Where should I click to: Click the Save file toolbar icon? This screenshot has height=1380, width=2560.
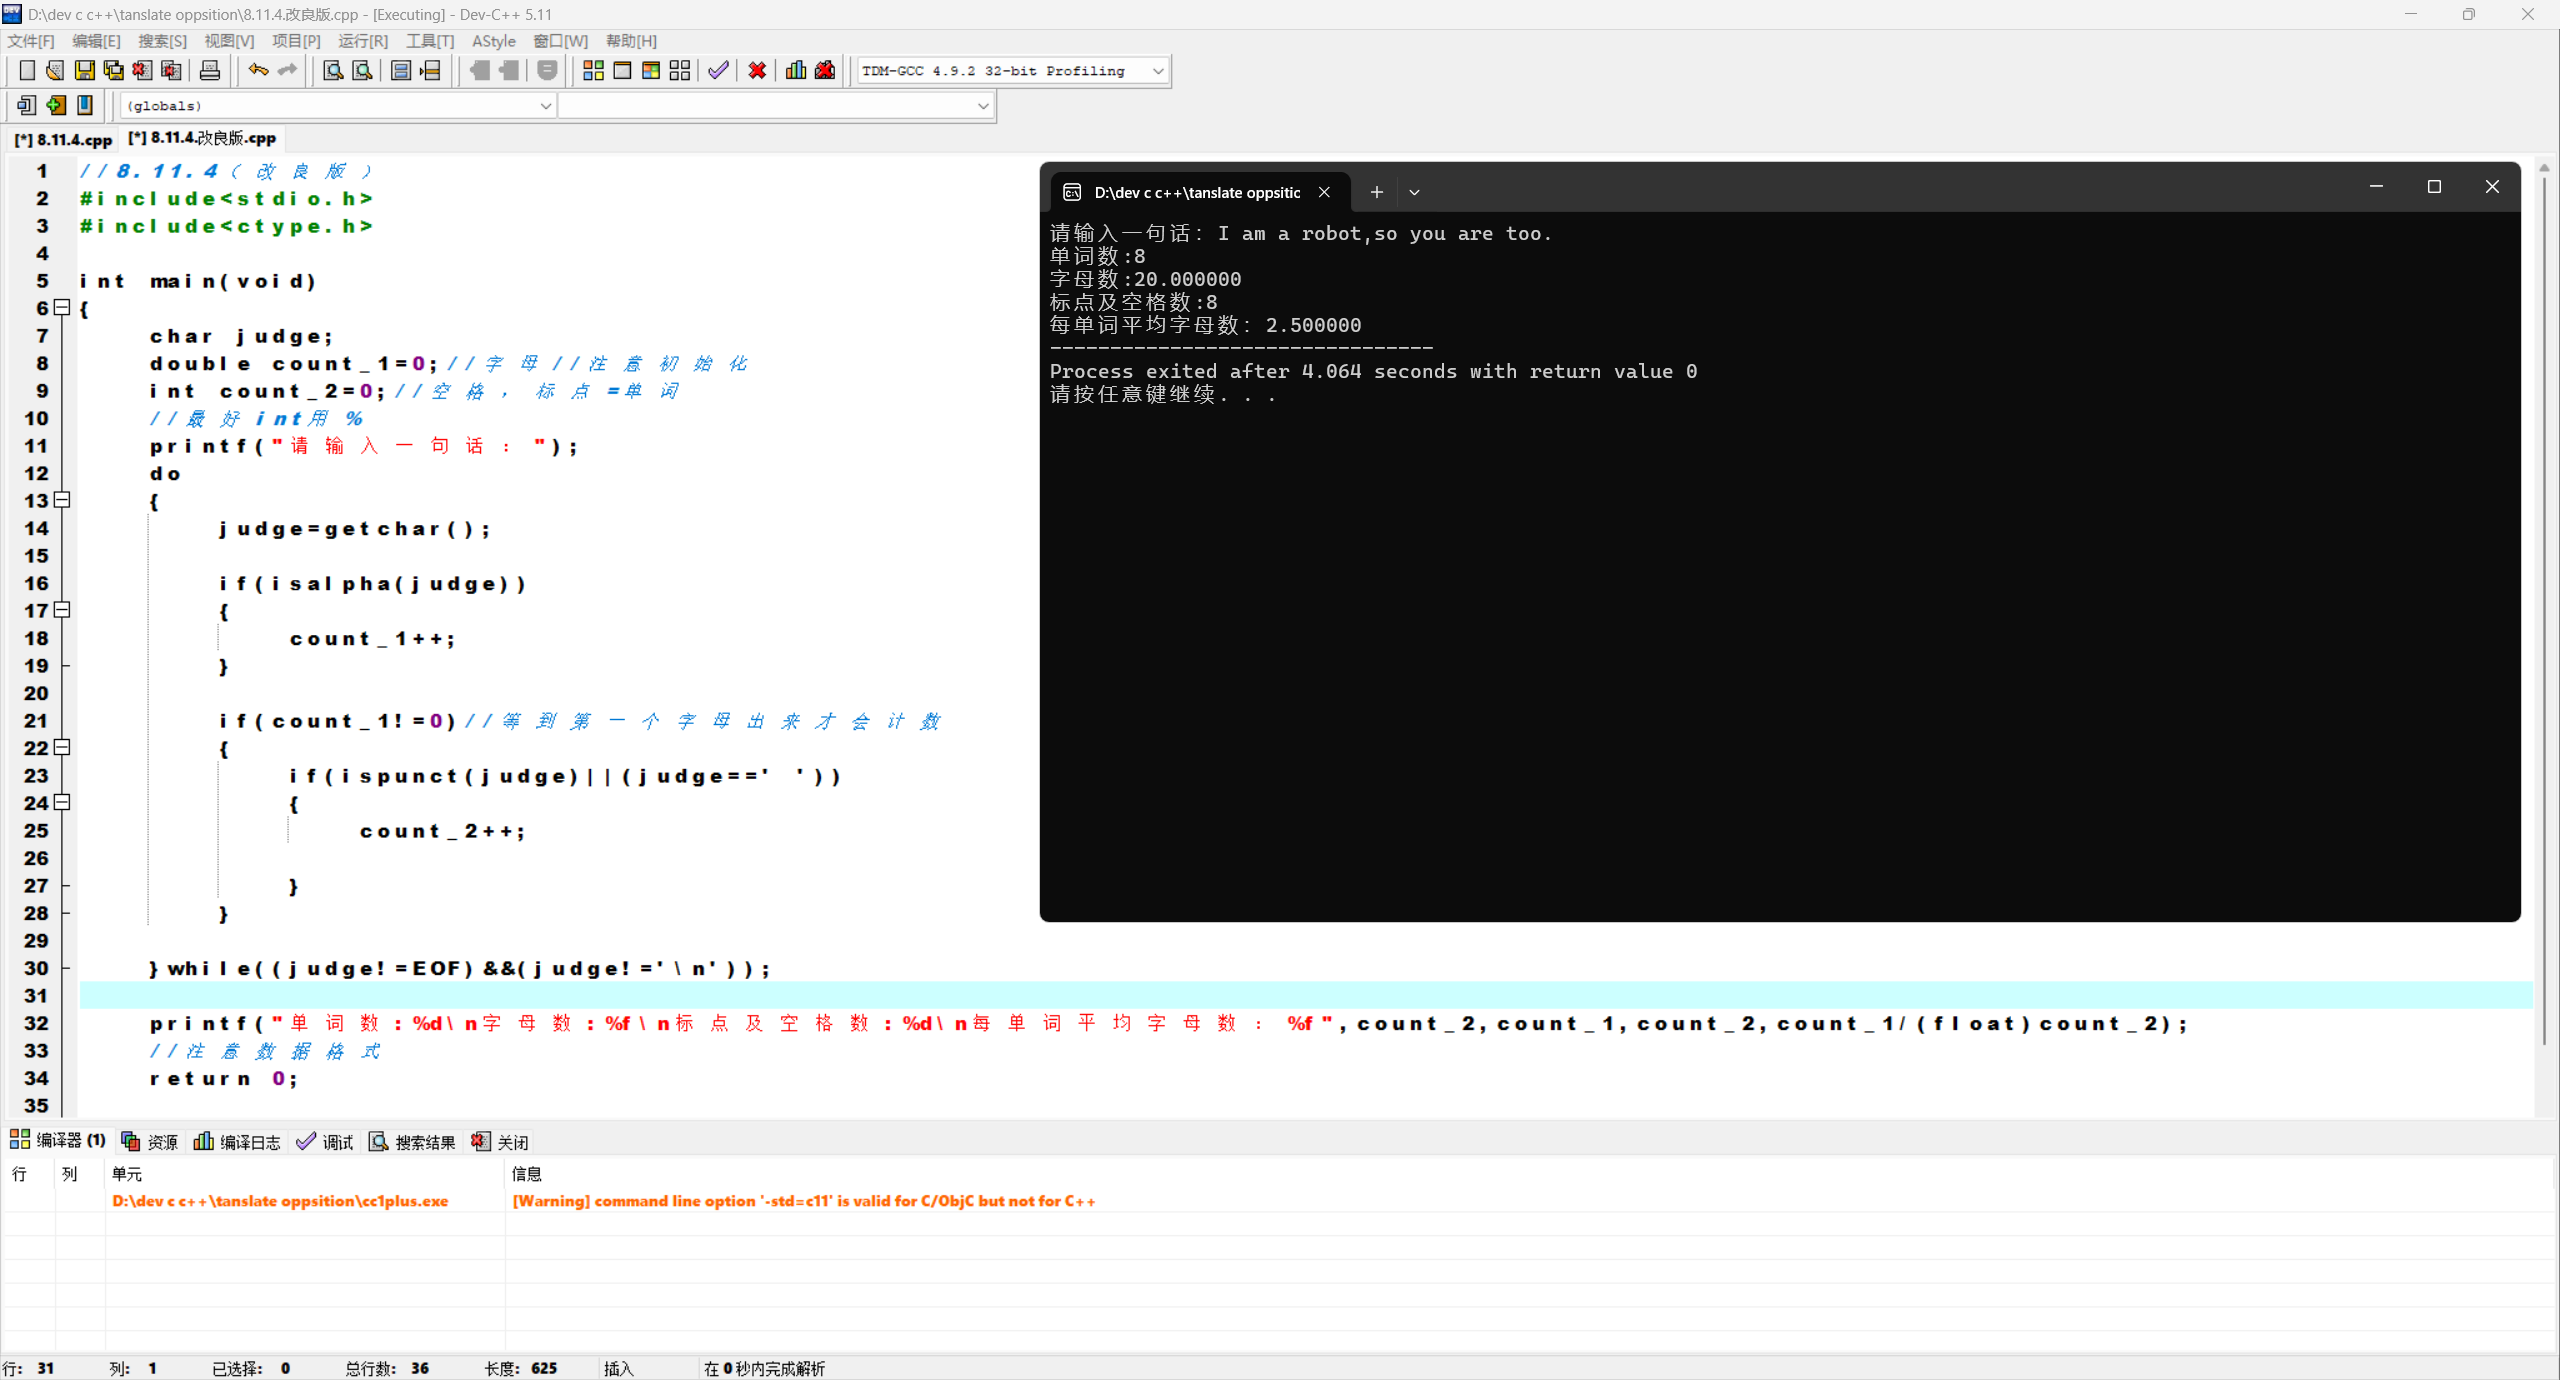[x=85, y=71]
